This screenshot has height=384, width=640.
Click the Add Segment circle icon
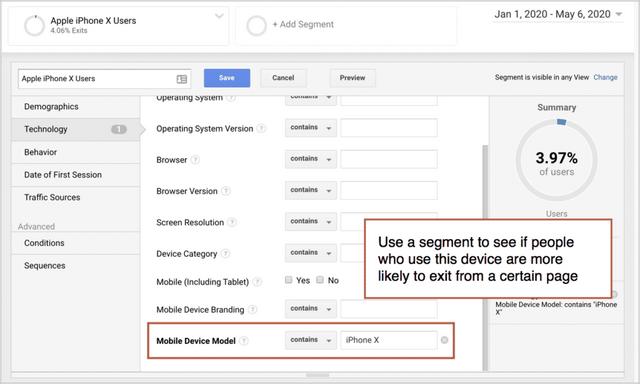256,26
